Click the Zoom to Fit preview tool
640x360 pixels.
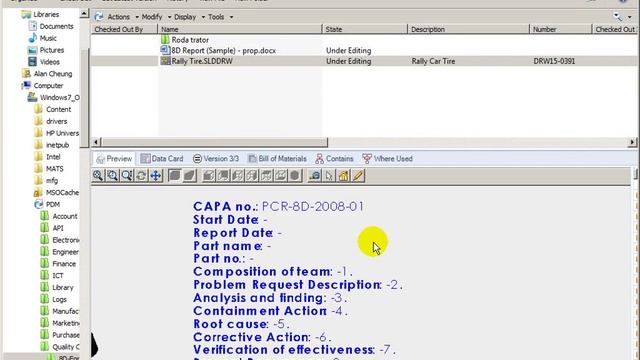click(x=98, y=176)
